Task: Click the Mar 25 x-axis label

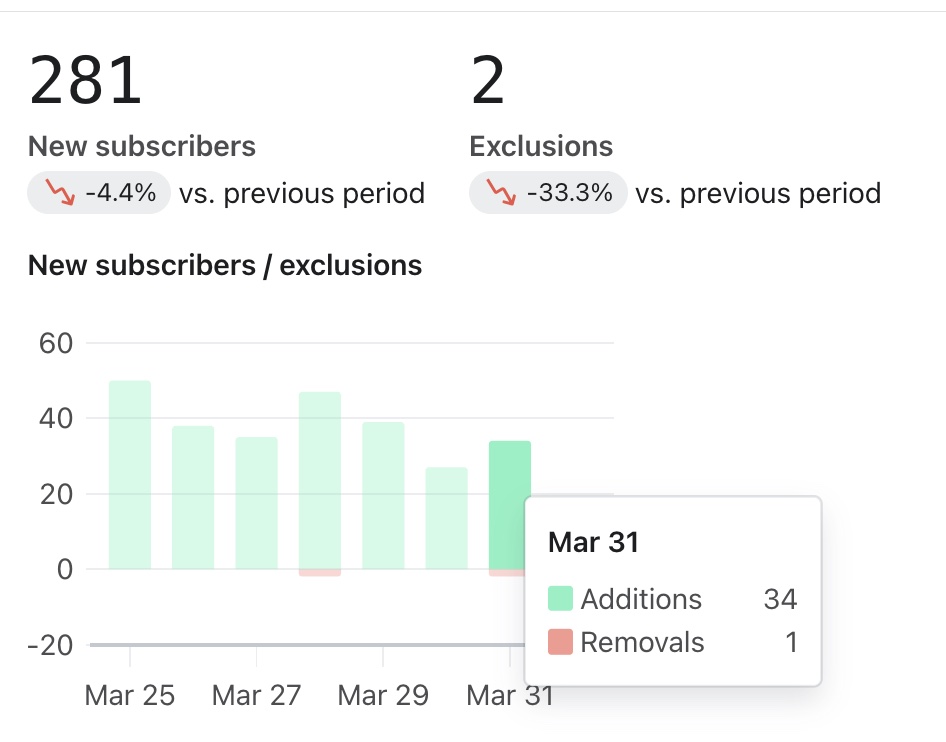Action: pos(130,695)
